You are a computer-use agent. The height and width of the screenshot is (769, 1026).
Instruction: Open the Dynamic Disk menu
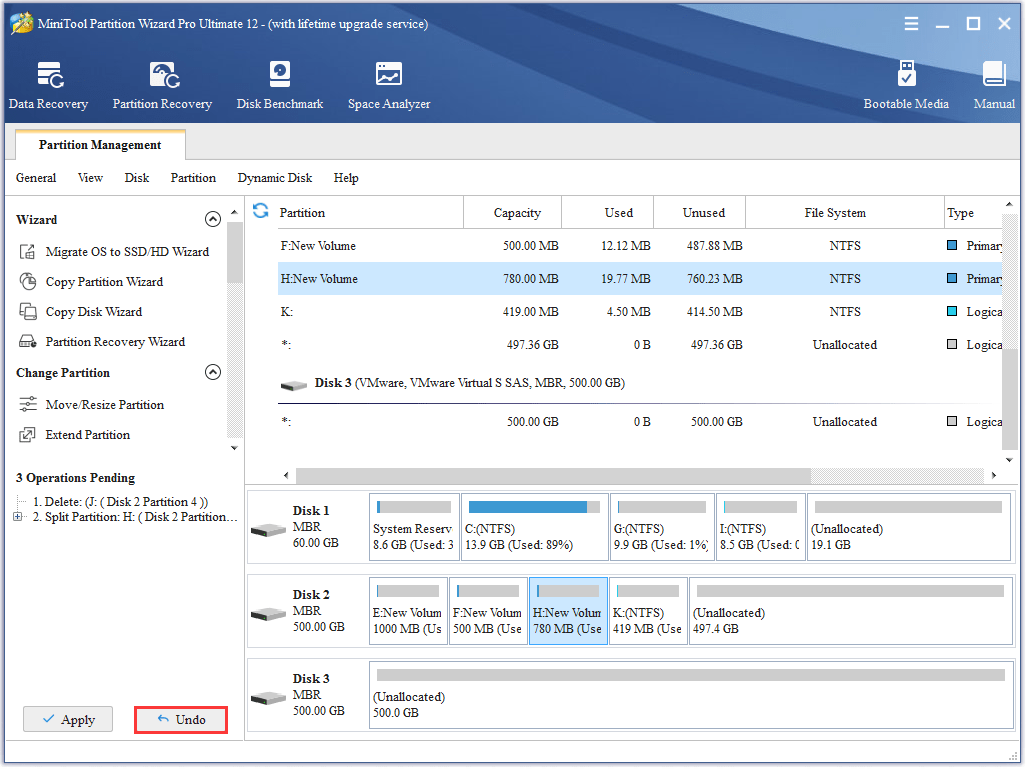[x=274, y=177]
